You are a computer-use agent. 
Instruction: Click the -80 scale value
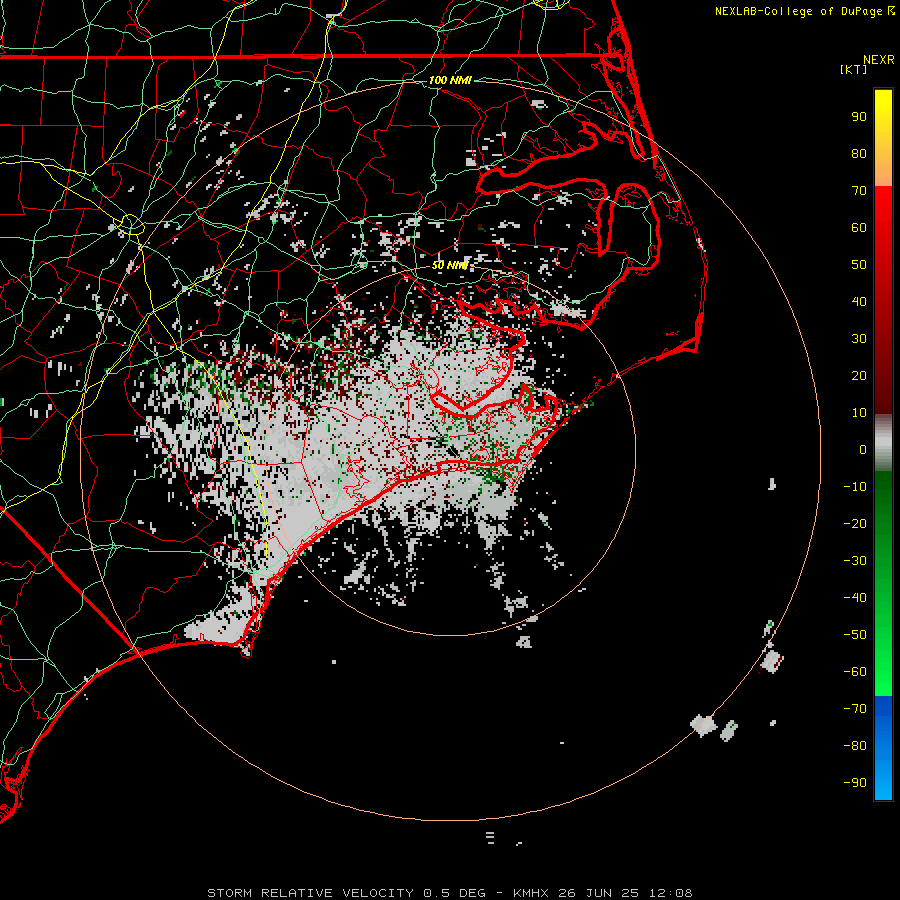[x=855, y=746]
